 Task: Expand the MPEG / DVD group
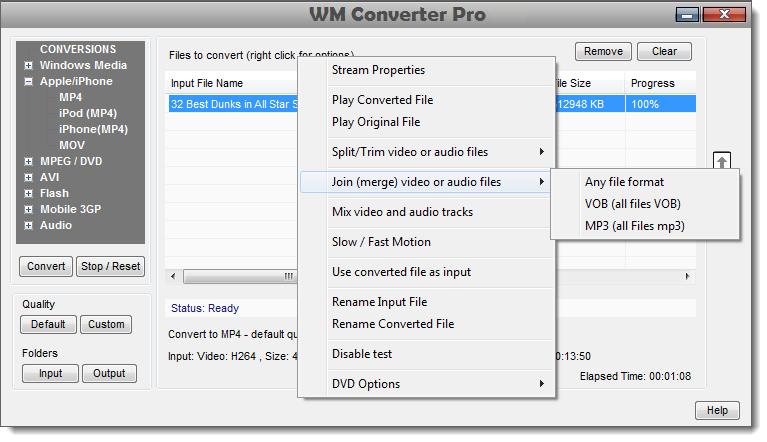click(29, 162)
